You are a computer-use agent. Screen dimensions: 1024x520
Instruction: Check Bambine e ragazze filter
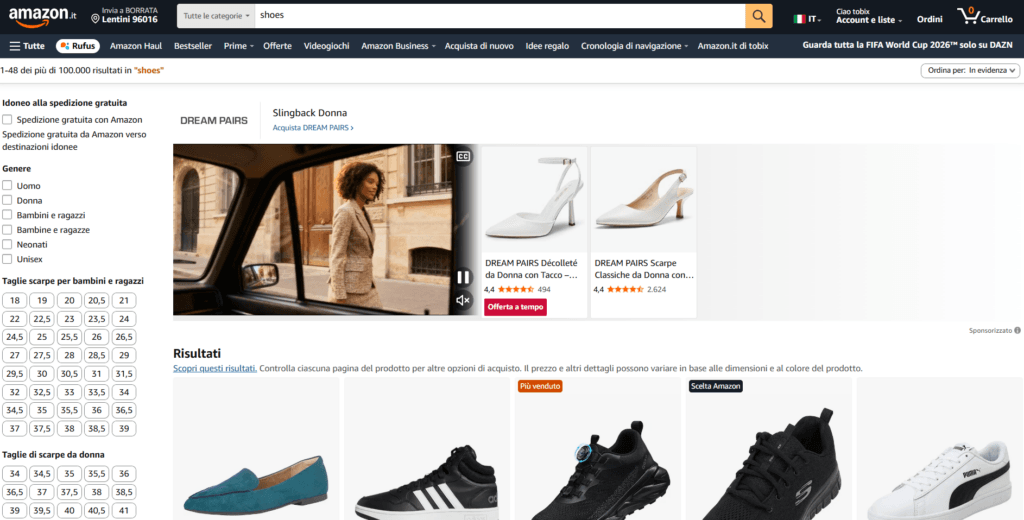tap(7, 229)
